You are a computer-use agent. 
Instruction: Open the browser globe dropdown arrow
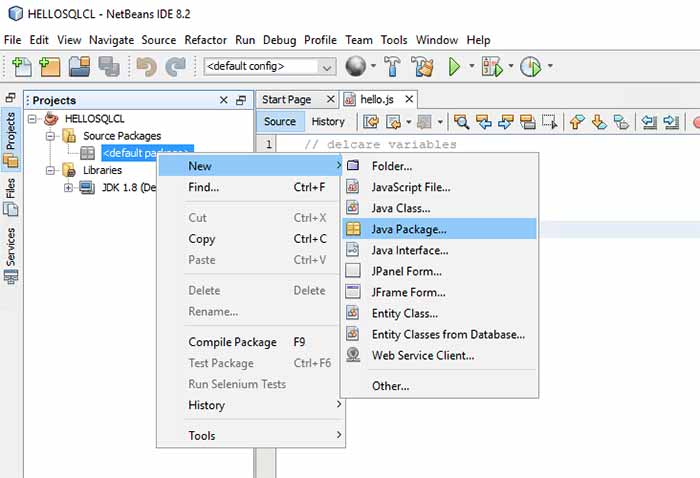pos(373,66)
